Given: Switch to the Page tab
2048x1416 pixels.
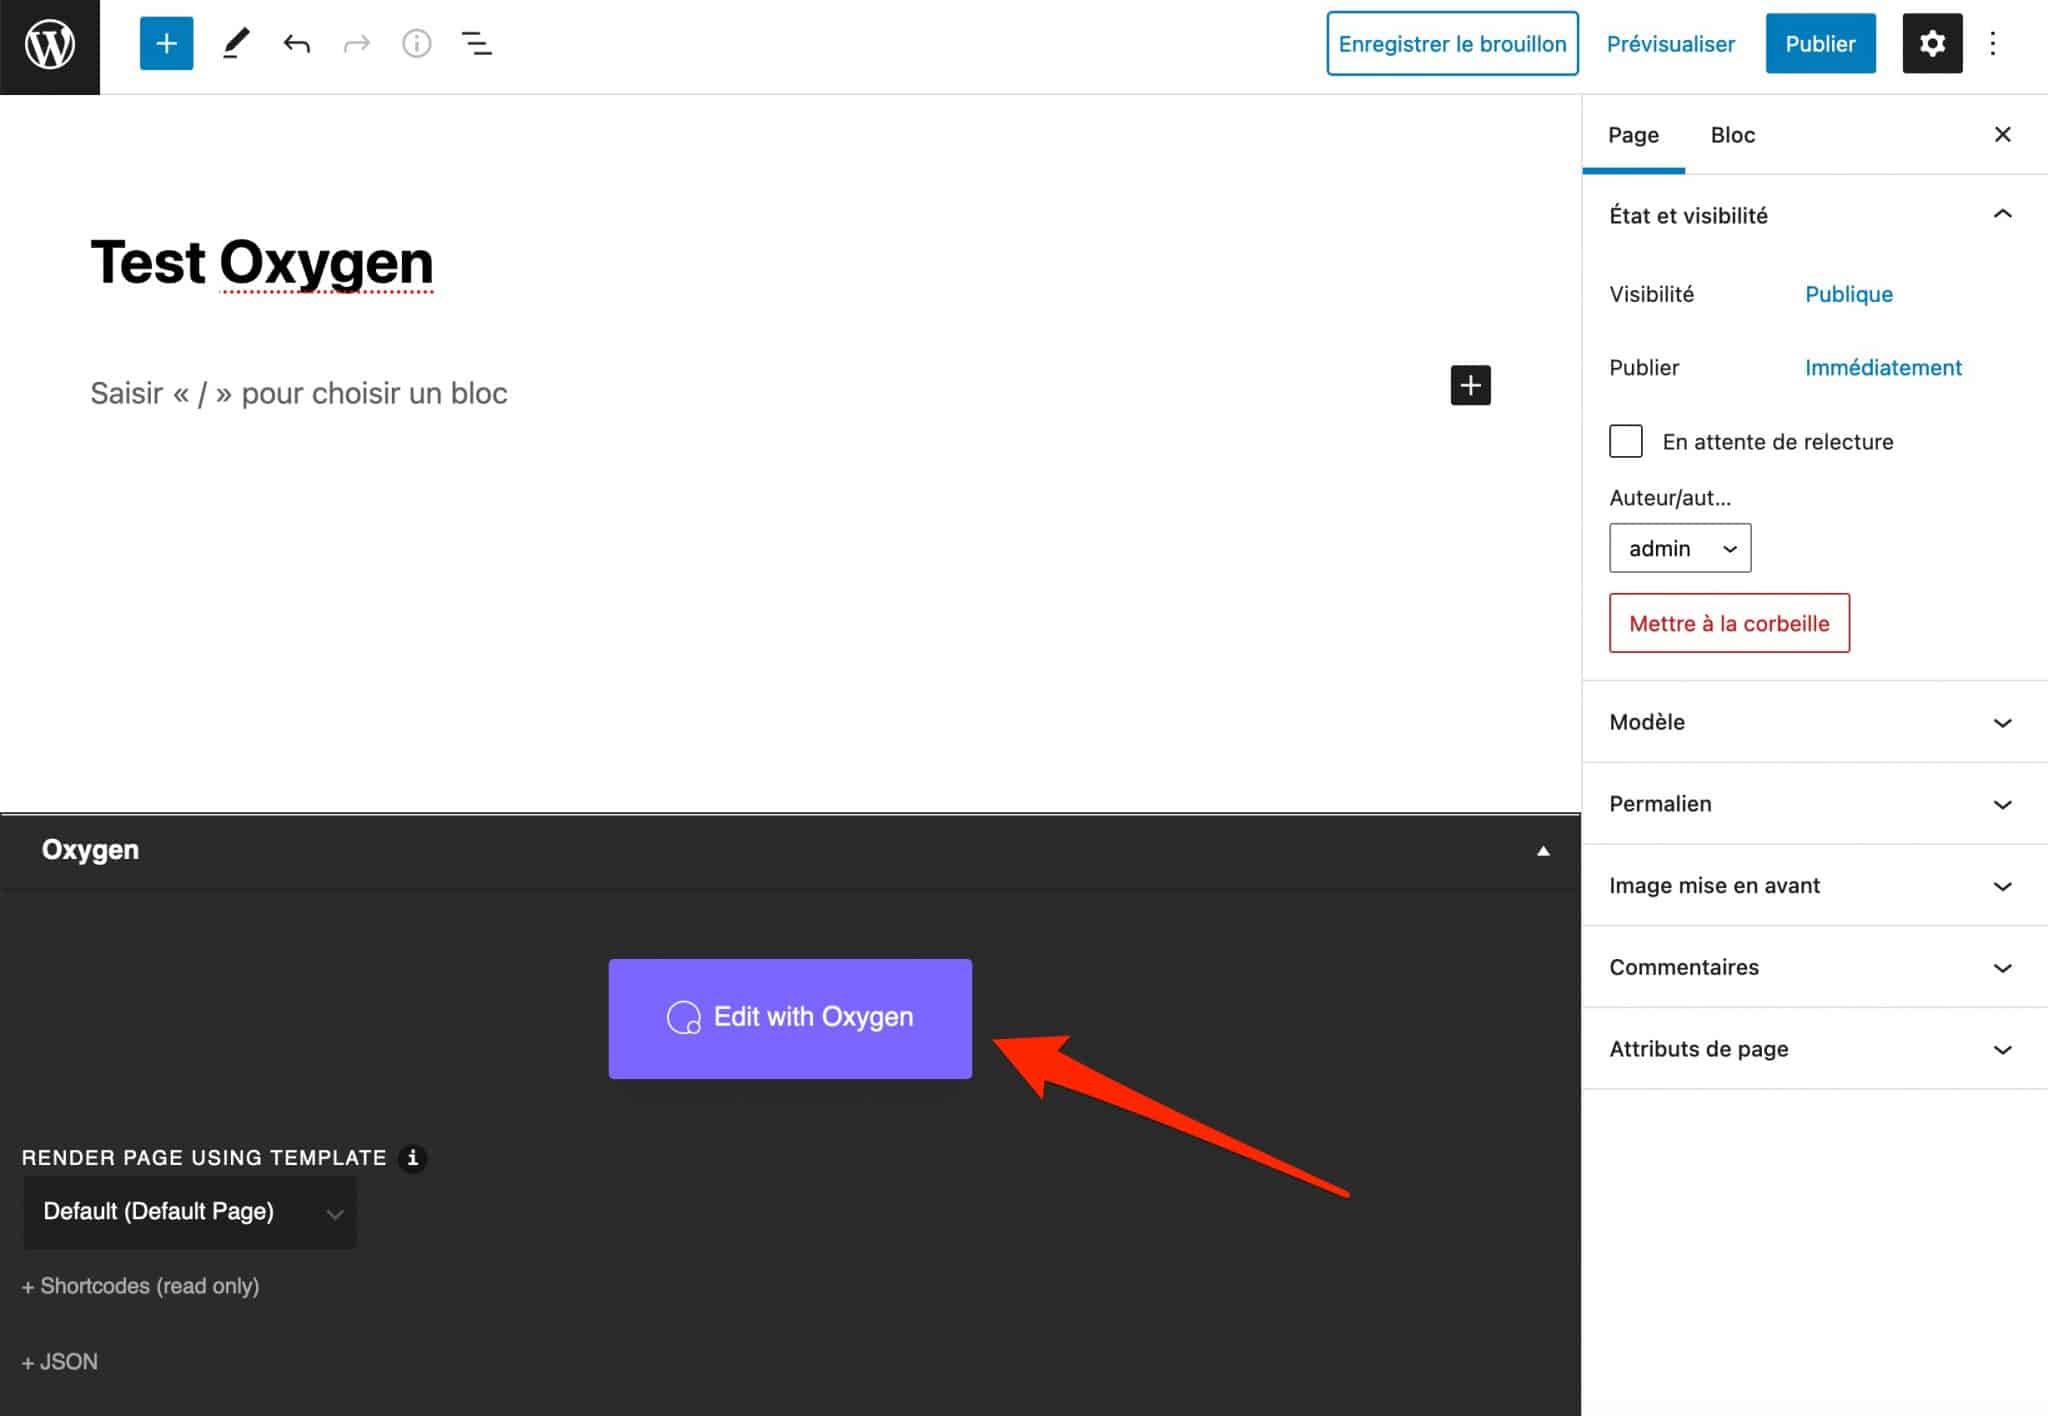Looking at the screenshot, I should pos(1633,135).
